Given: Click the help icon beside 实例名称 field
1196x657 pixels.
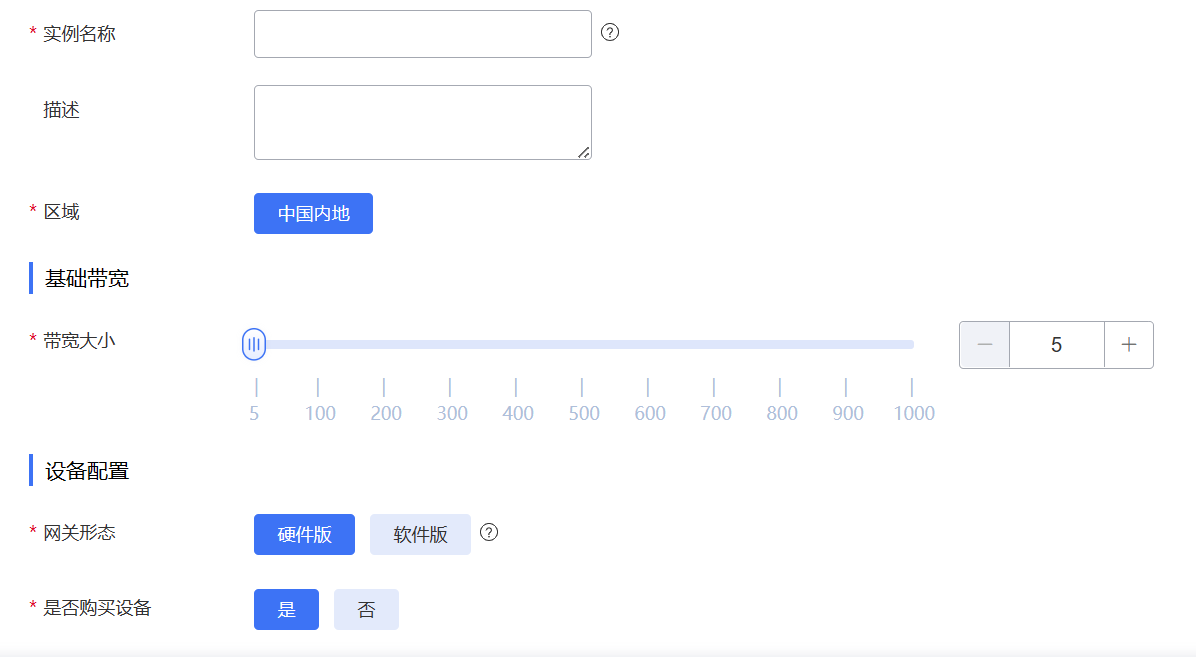Looking at the screenshot, I should [x=610, y=32].
